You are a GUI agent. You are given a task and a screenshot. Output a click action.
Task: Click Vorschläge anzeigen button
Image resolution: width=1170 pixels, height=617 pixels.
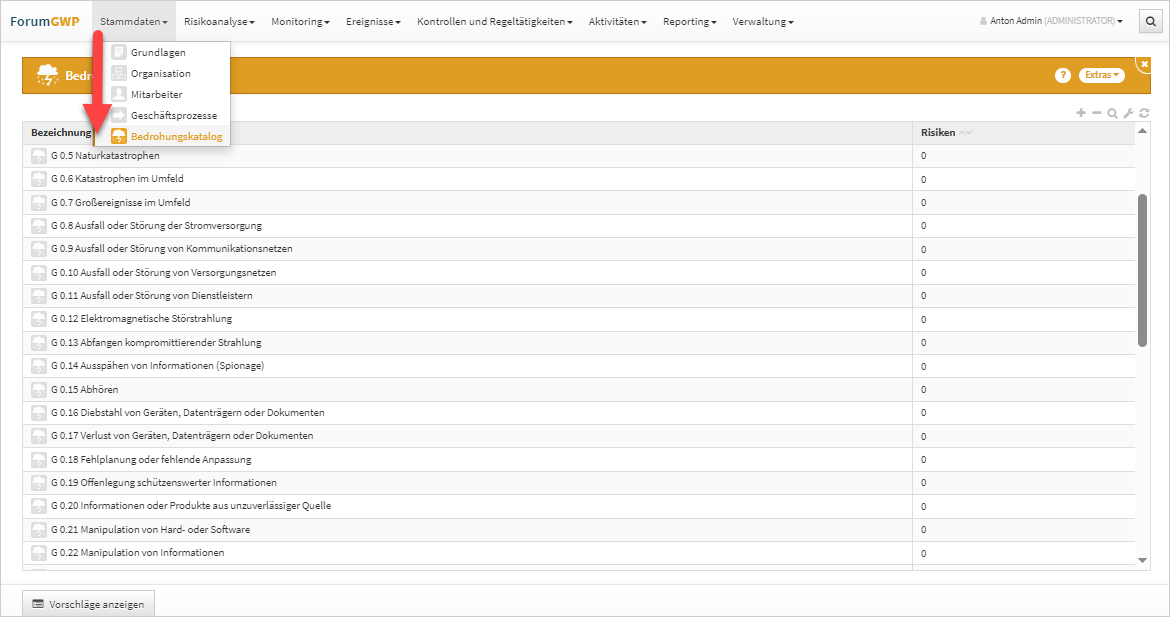(88, 604)
